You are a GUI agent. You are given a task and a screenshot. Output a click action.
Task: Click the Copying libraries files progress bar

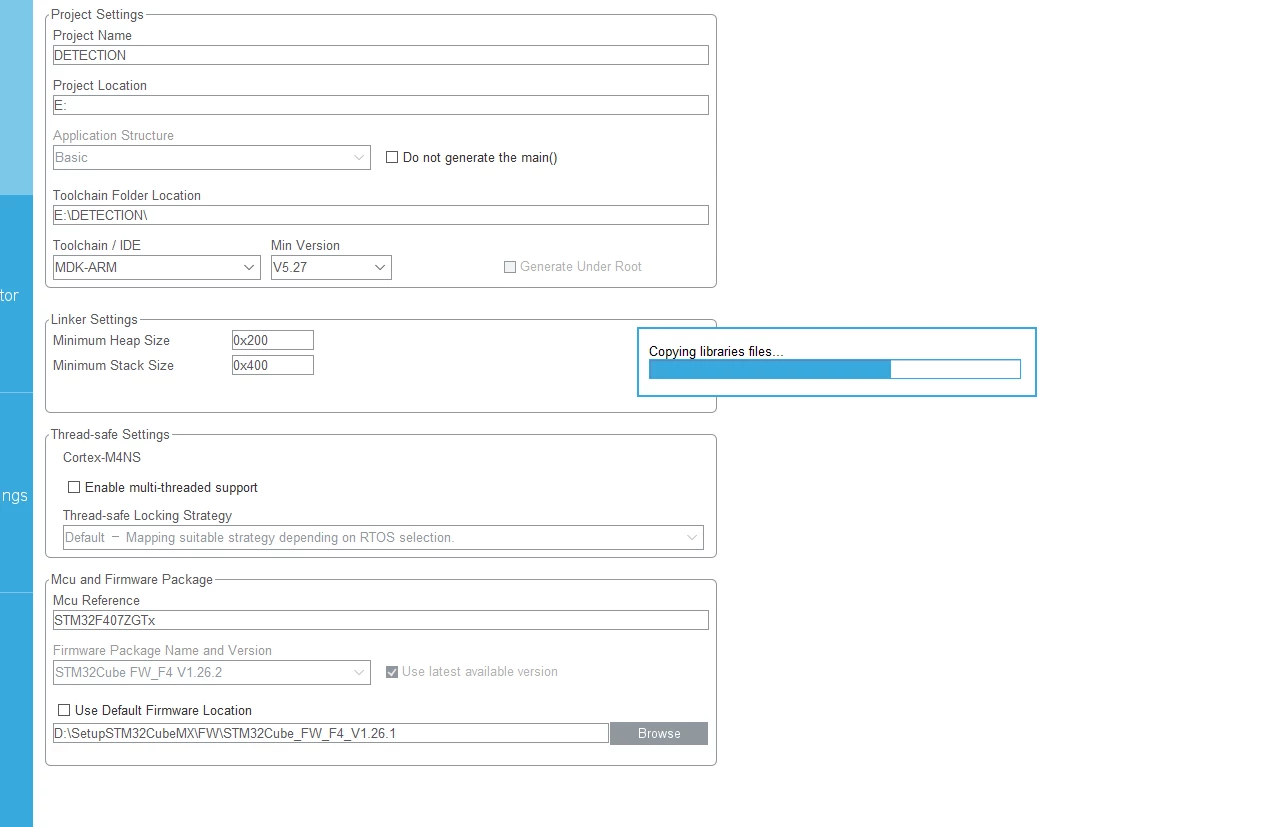point(835,369)
